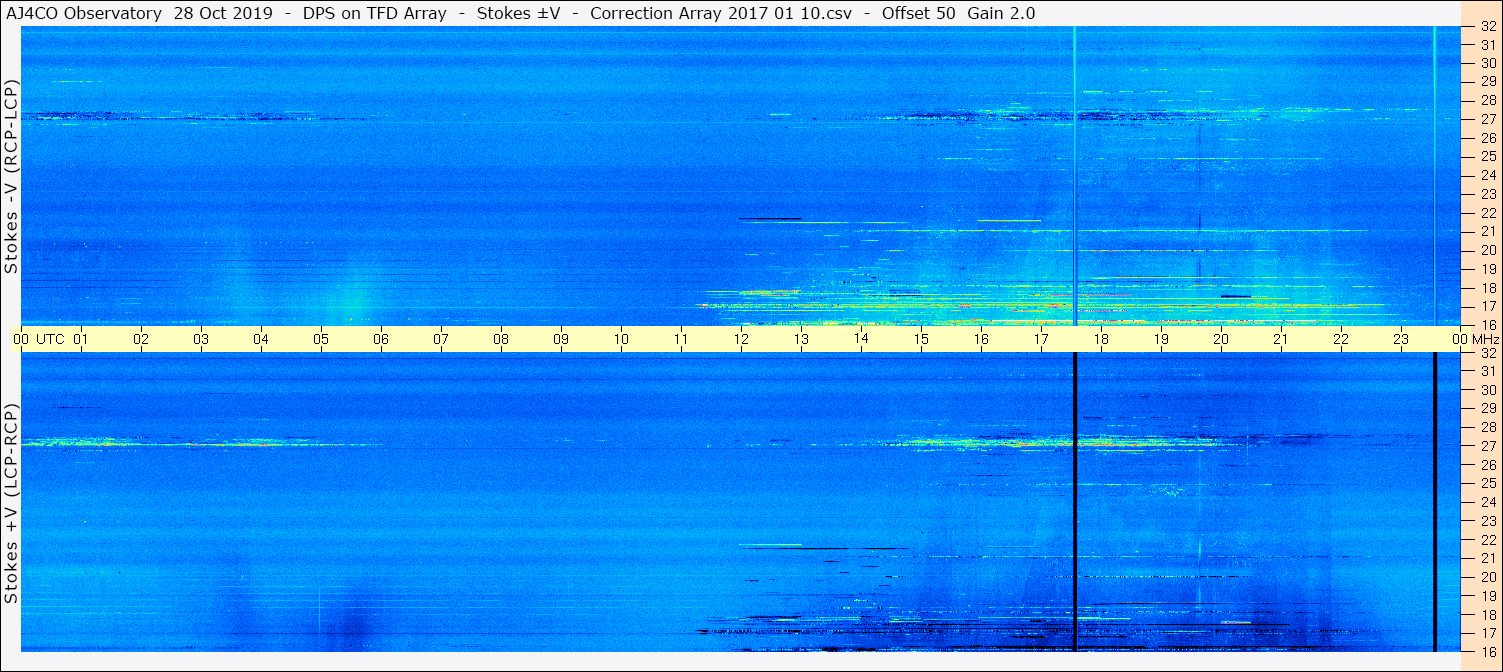Click the '22' hour mark on time axis
The image size is (1503, 672).
1341,339
